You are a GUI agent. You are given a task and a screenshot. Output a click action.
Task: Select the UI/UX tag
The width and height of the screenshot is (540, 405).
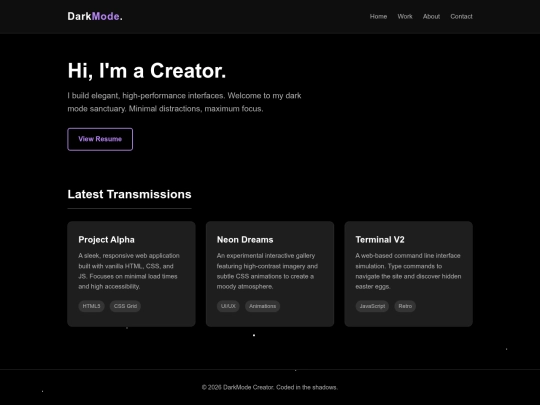click(x=228, y=306)
